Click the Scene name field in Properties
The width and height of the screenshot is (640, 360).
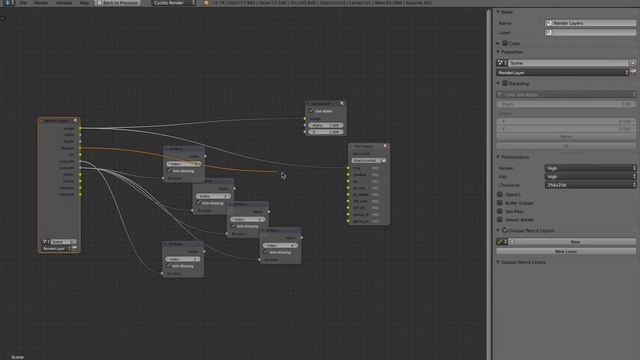click(569, 63)
